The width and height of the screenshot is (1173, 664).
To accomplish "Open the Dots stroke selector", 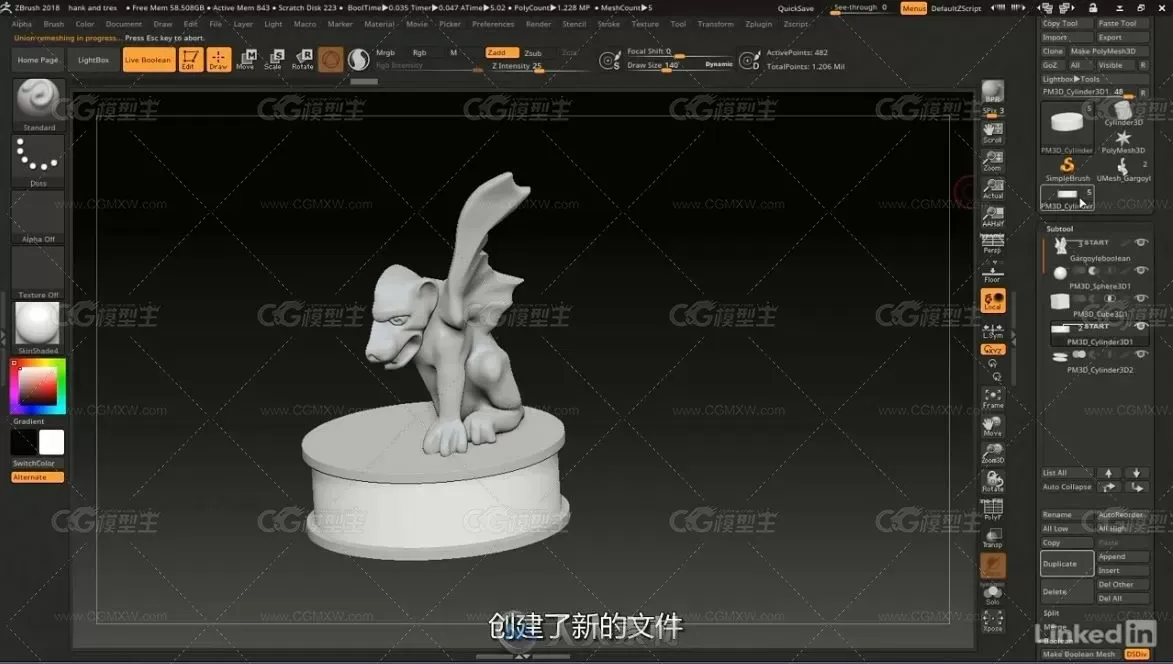I will 38,162.
